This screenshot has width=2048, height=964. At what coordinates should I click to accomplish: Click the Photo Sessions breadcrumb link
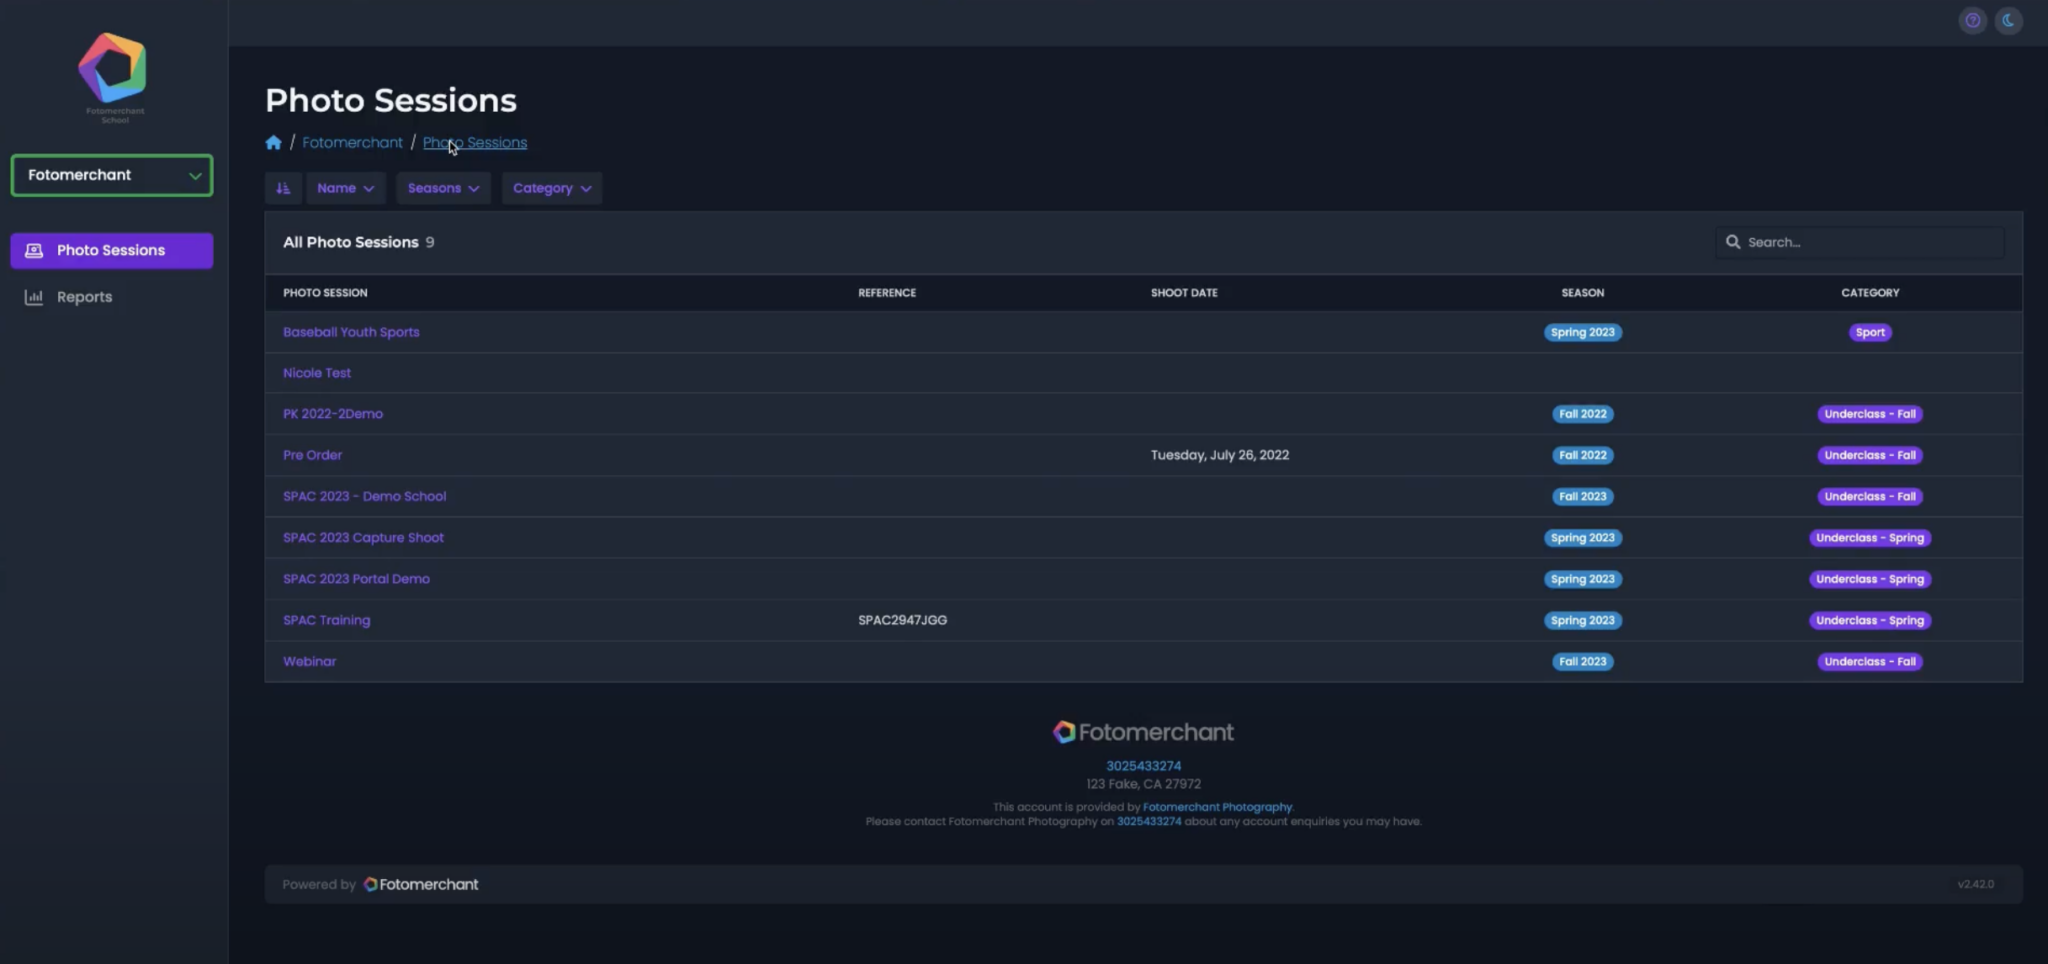coord(475,143)
